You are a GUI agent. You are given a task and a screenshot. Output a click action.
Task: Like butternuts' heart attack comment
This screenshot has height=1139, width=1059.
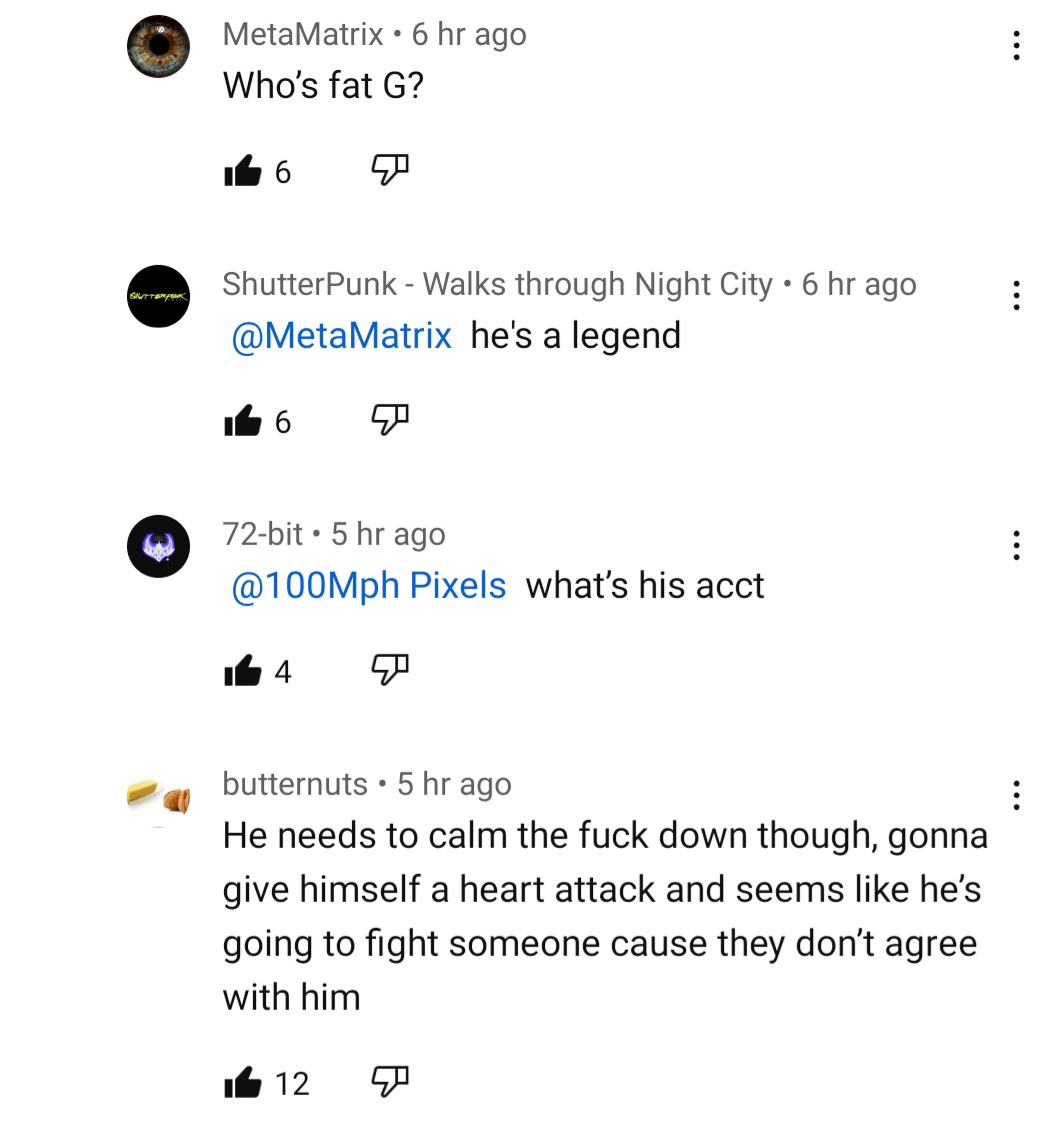point(243,1082)
